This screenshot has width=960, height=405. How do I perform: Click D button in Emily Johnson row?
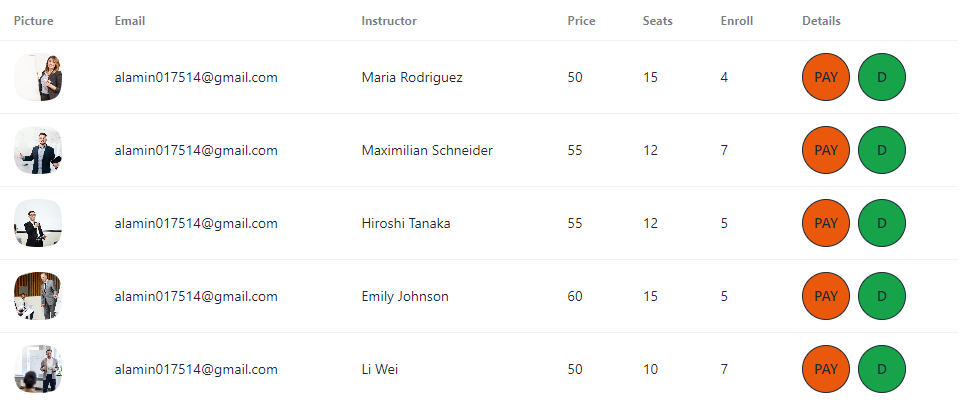pos(882,296)
